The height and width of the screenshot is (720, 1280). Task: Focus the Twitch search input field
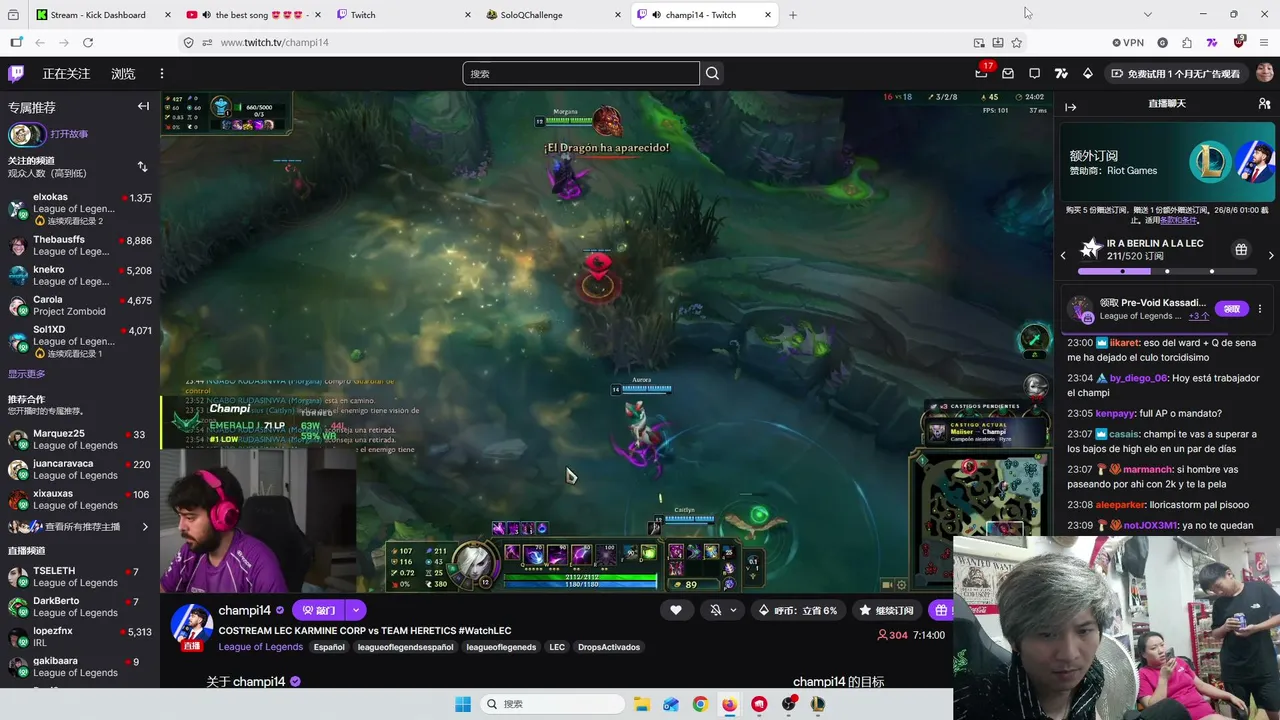click(x=581, y=73)
